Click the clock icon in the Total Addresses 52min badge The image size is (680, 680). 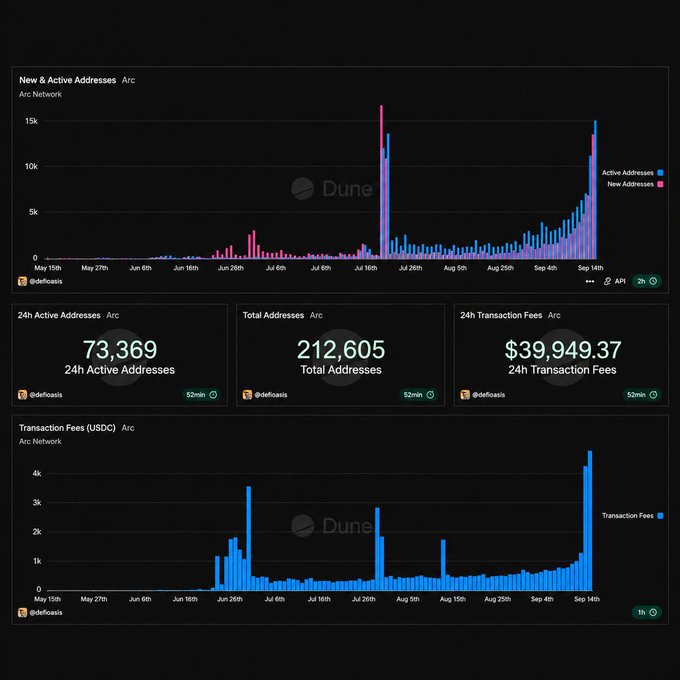(x=431, y=395)
